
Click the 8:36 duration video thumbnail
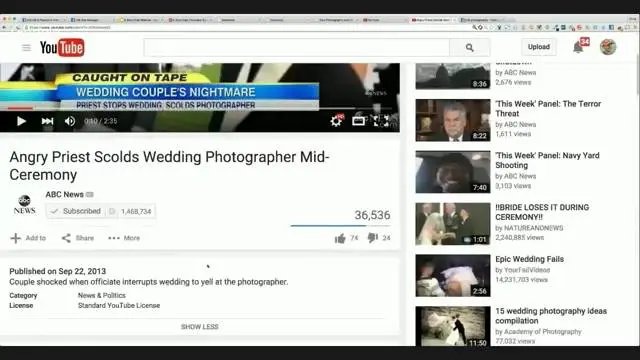[x=453, y=76]
